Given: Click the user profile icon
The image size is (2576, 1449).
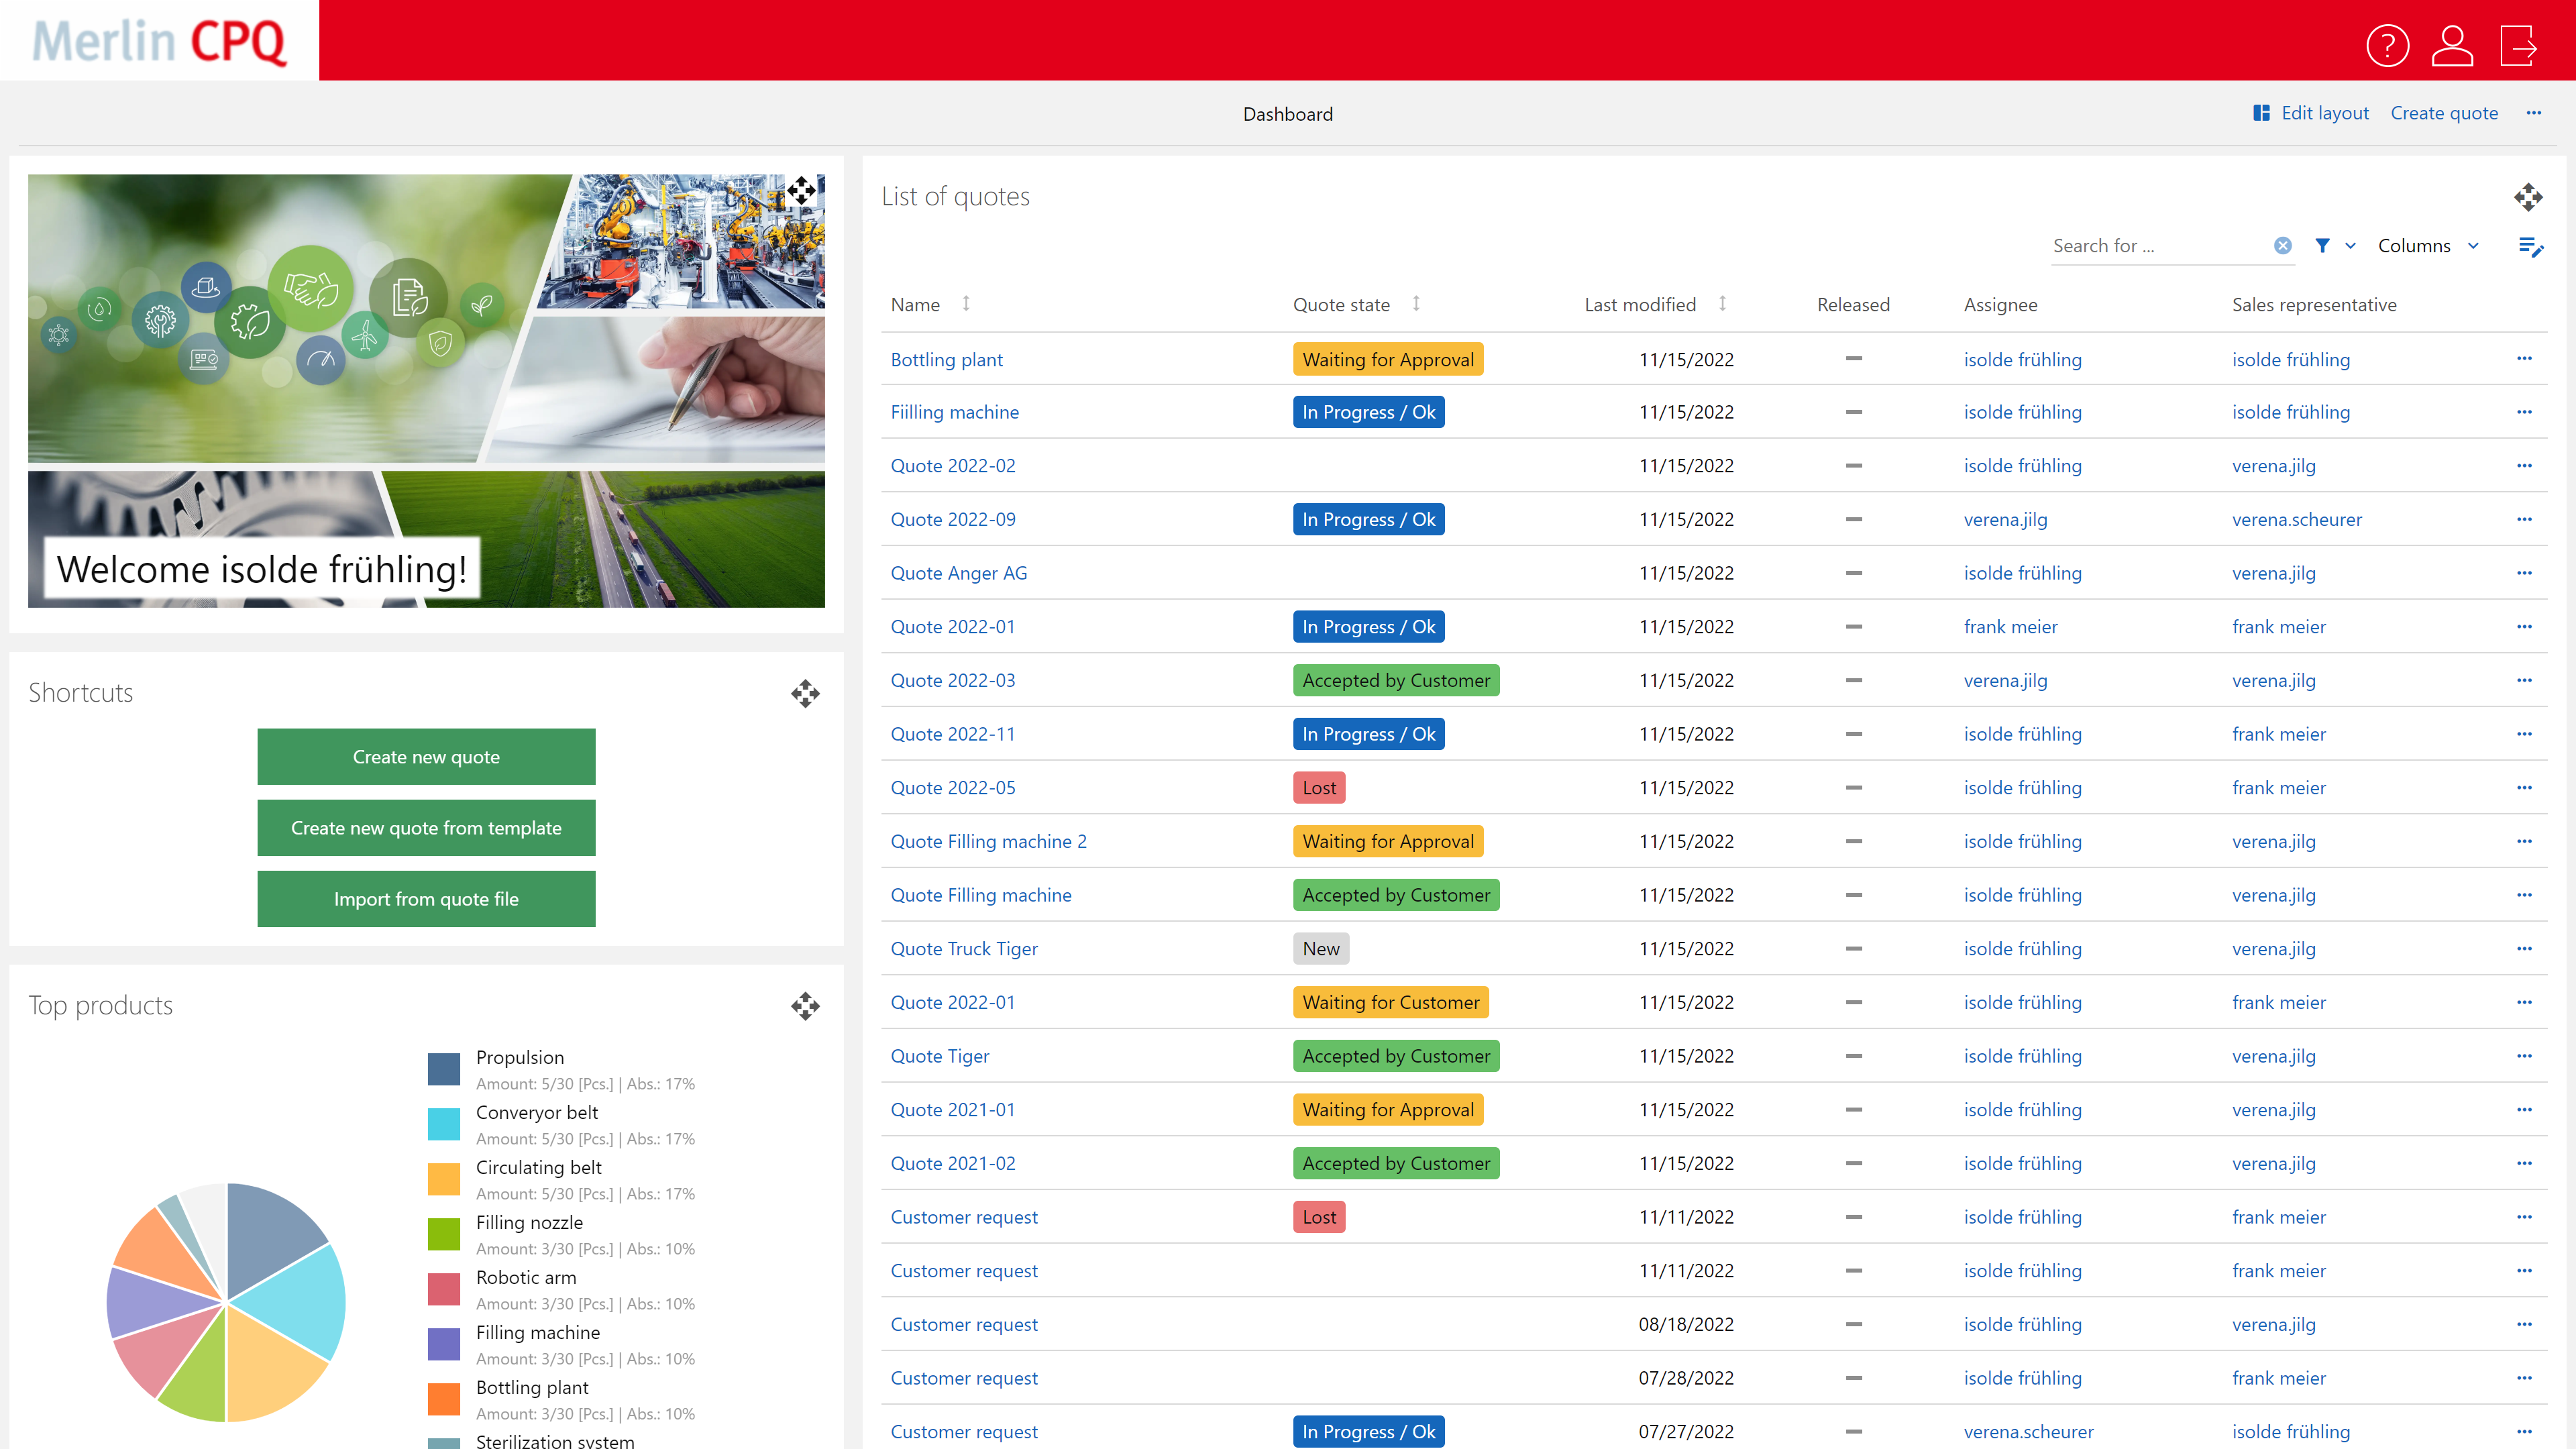Looking at the screenshot, I should coord(2452,45).
